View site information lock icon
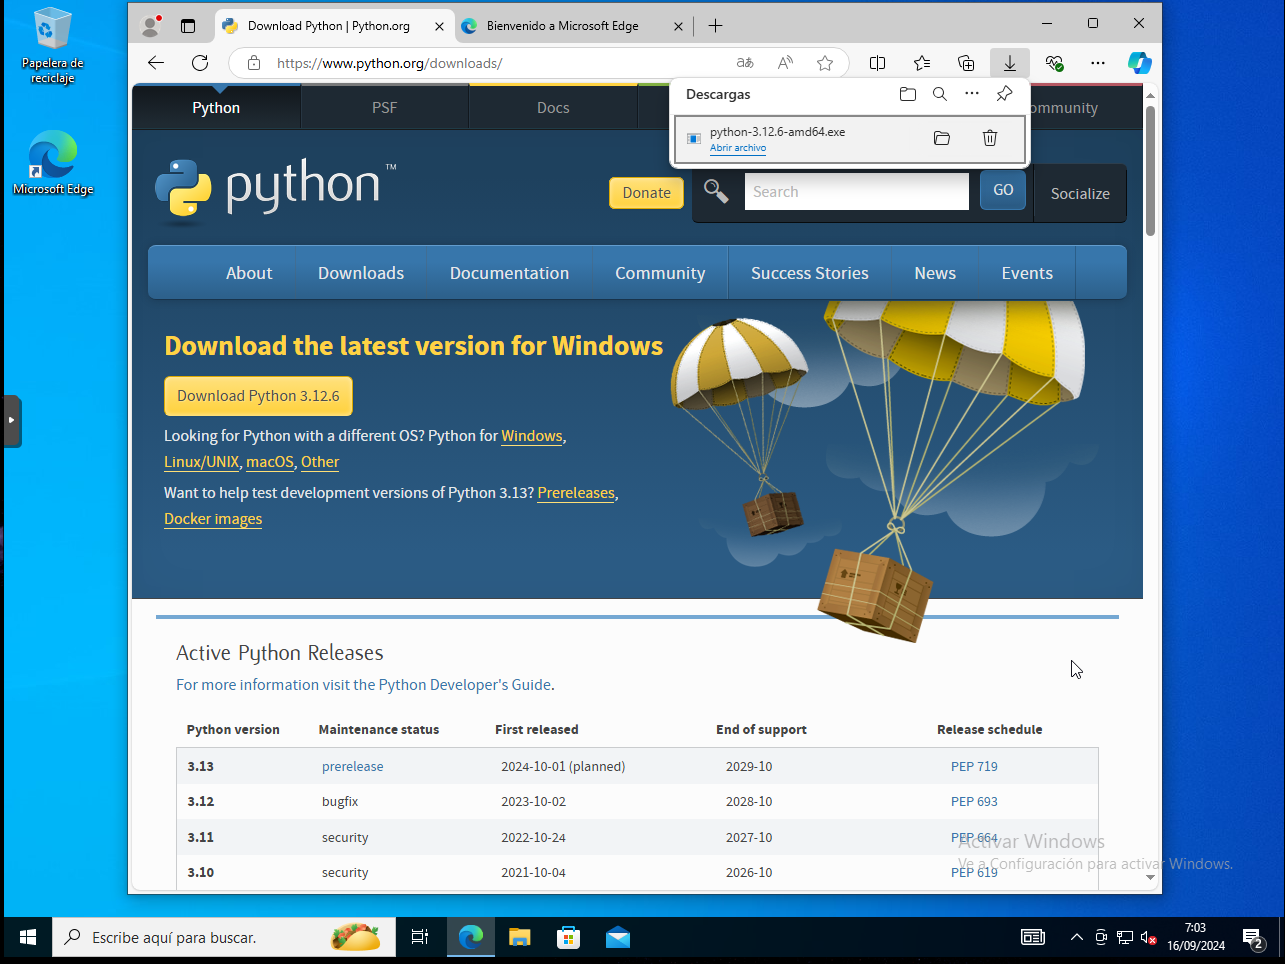Image resolution: width=1285 pixels, height=964 pixels. 254,63
